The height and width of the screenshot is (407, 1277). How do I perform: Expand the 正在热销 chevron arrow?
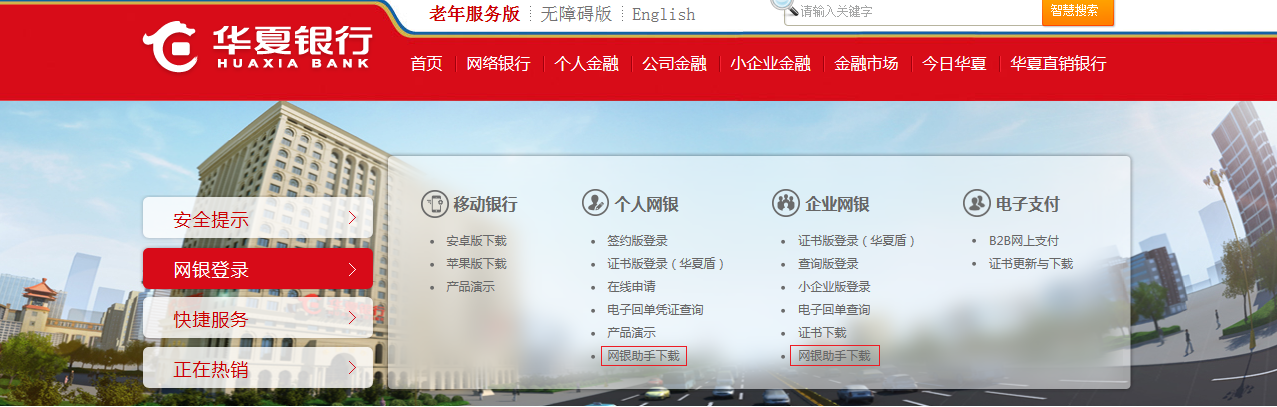pos(352,368)
